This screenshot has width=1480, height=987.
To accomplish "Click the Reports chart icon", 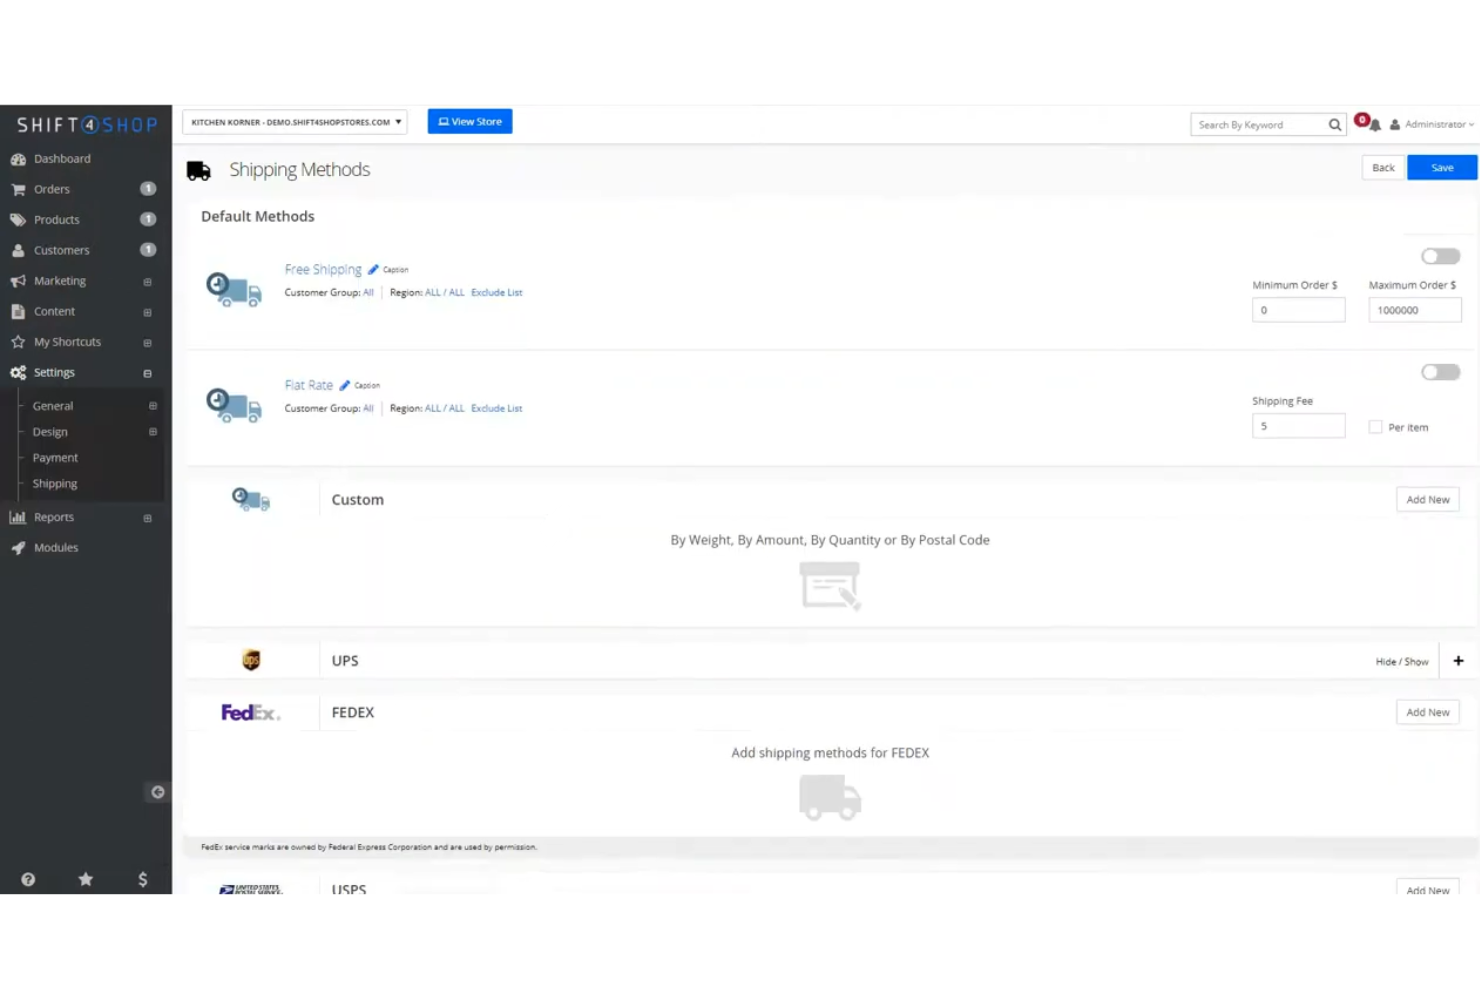I will point(18,517).
